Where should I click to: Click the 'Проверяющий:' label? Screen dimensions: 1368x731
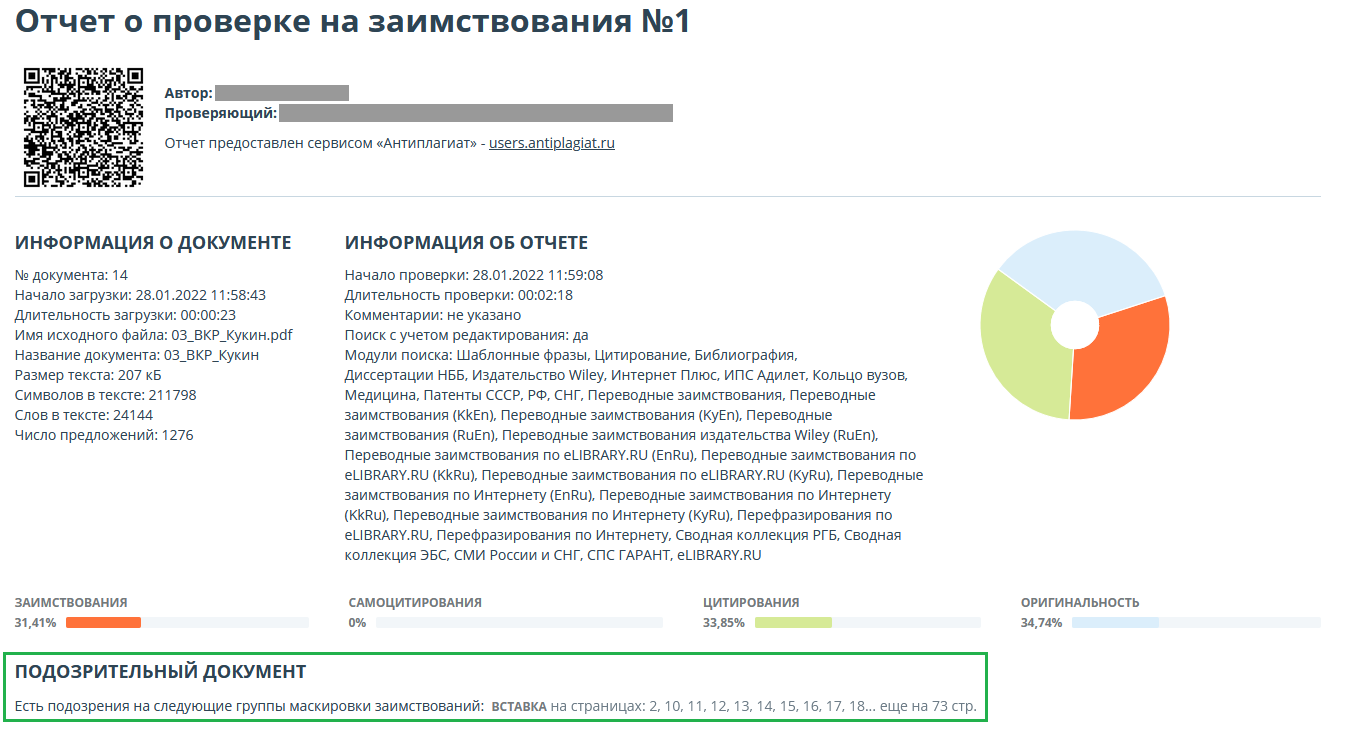click(221, 113)
